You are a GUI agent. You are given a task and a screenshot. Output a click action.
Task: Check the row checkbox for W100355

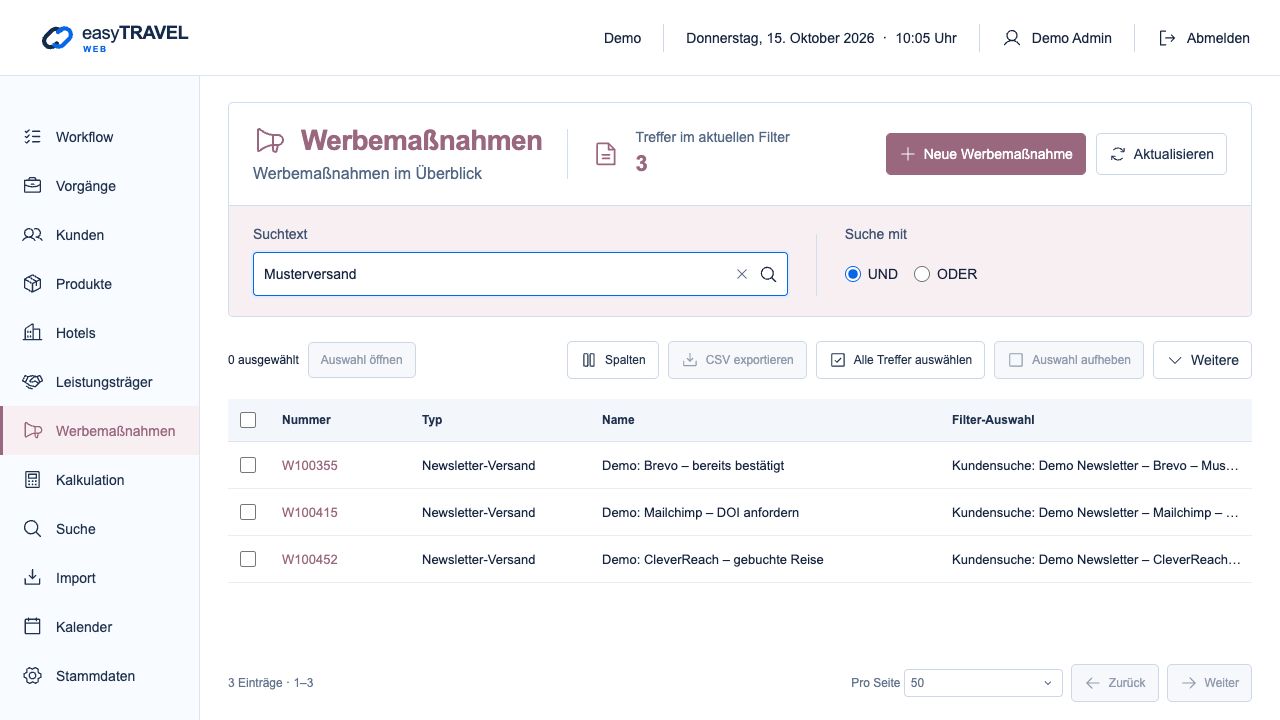tap(248, 465)
